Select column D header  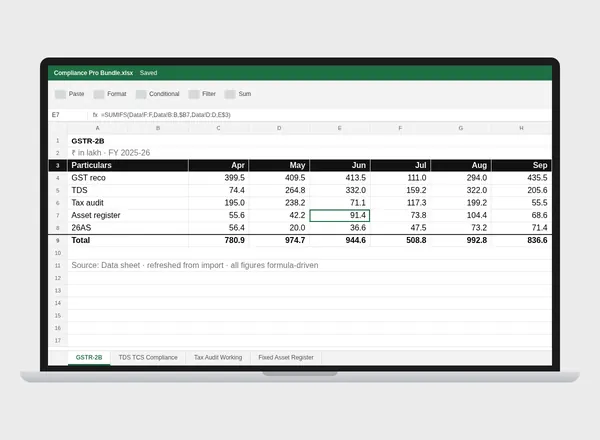(279, 128)
